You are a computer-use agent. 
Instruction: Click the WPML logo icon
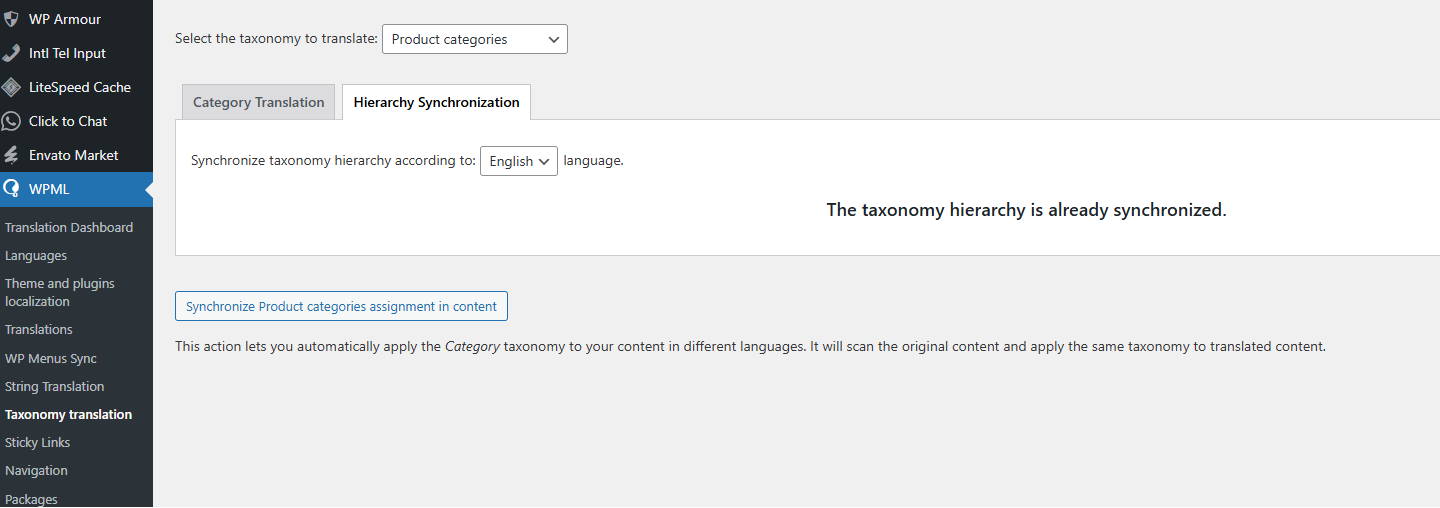[x=12, y=189]
